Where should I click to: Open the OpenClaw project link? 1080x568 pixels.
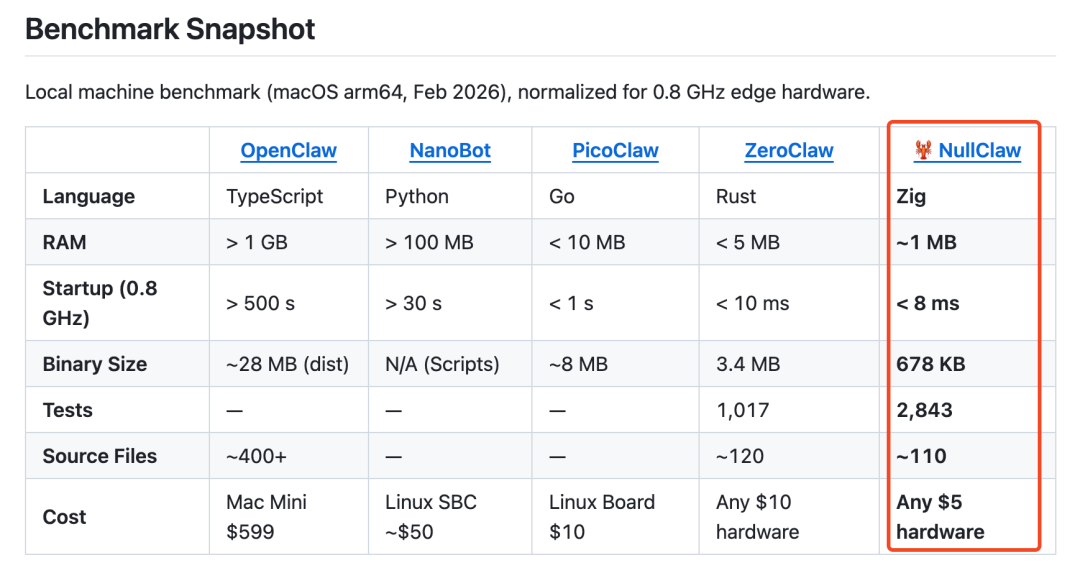pos(288,151)
